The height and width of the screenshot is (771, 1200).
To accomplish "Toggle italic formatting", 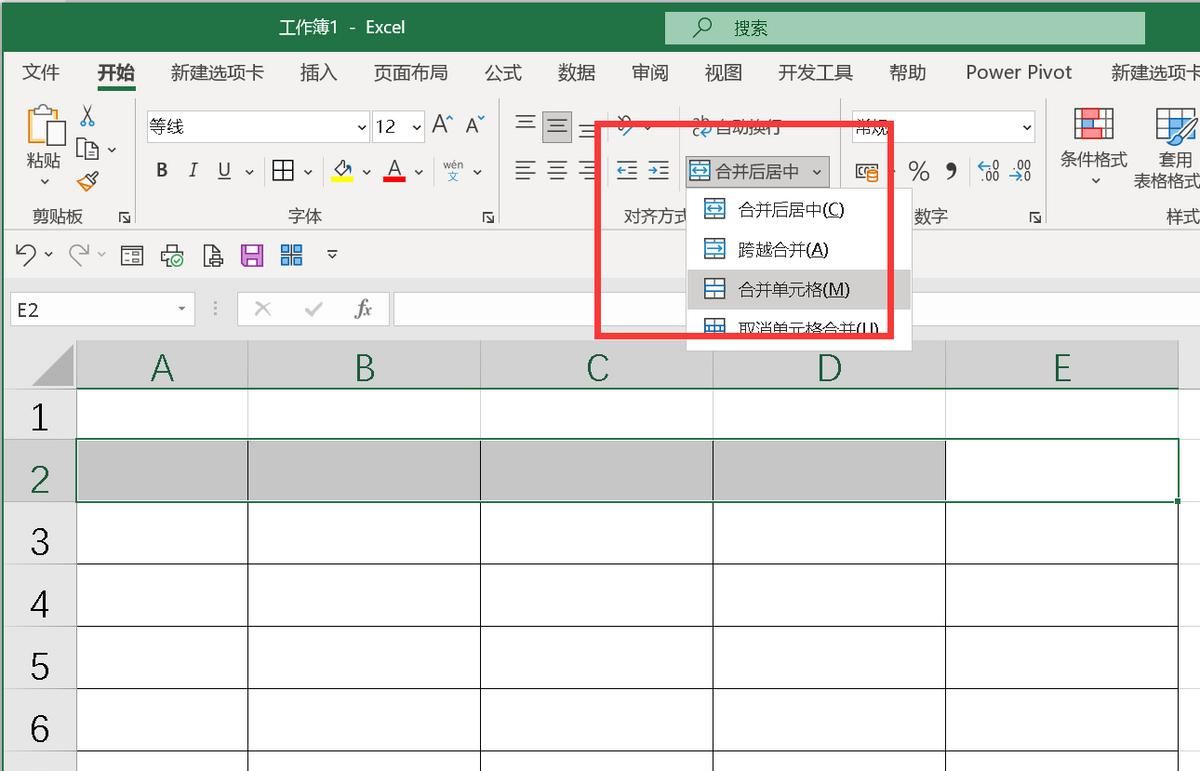I will 193,170.
